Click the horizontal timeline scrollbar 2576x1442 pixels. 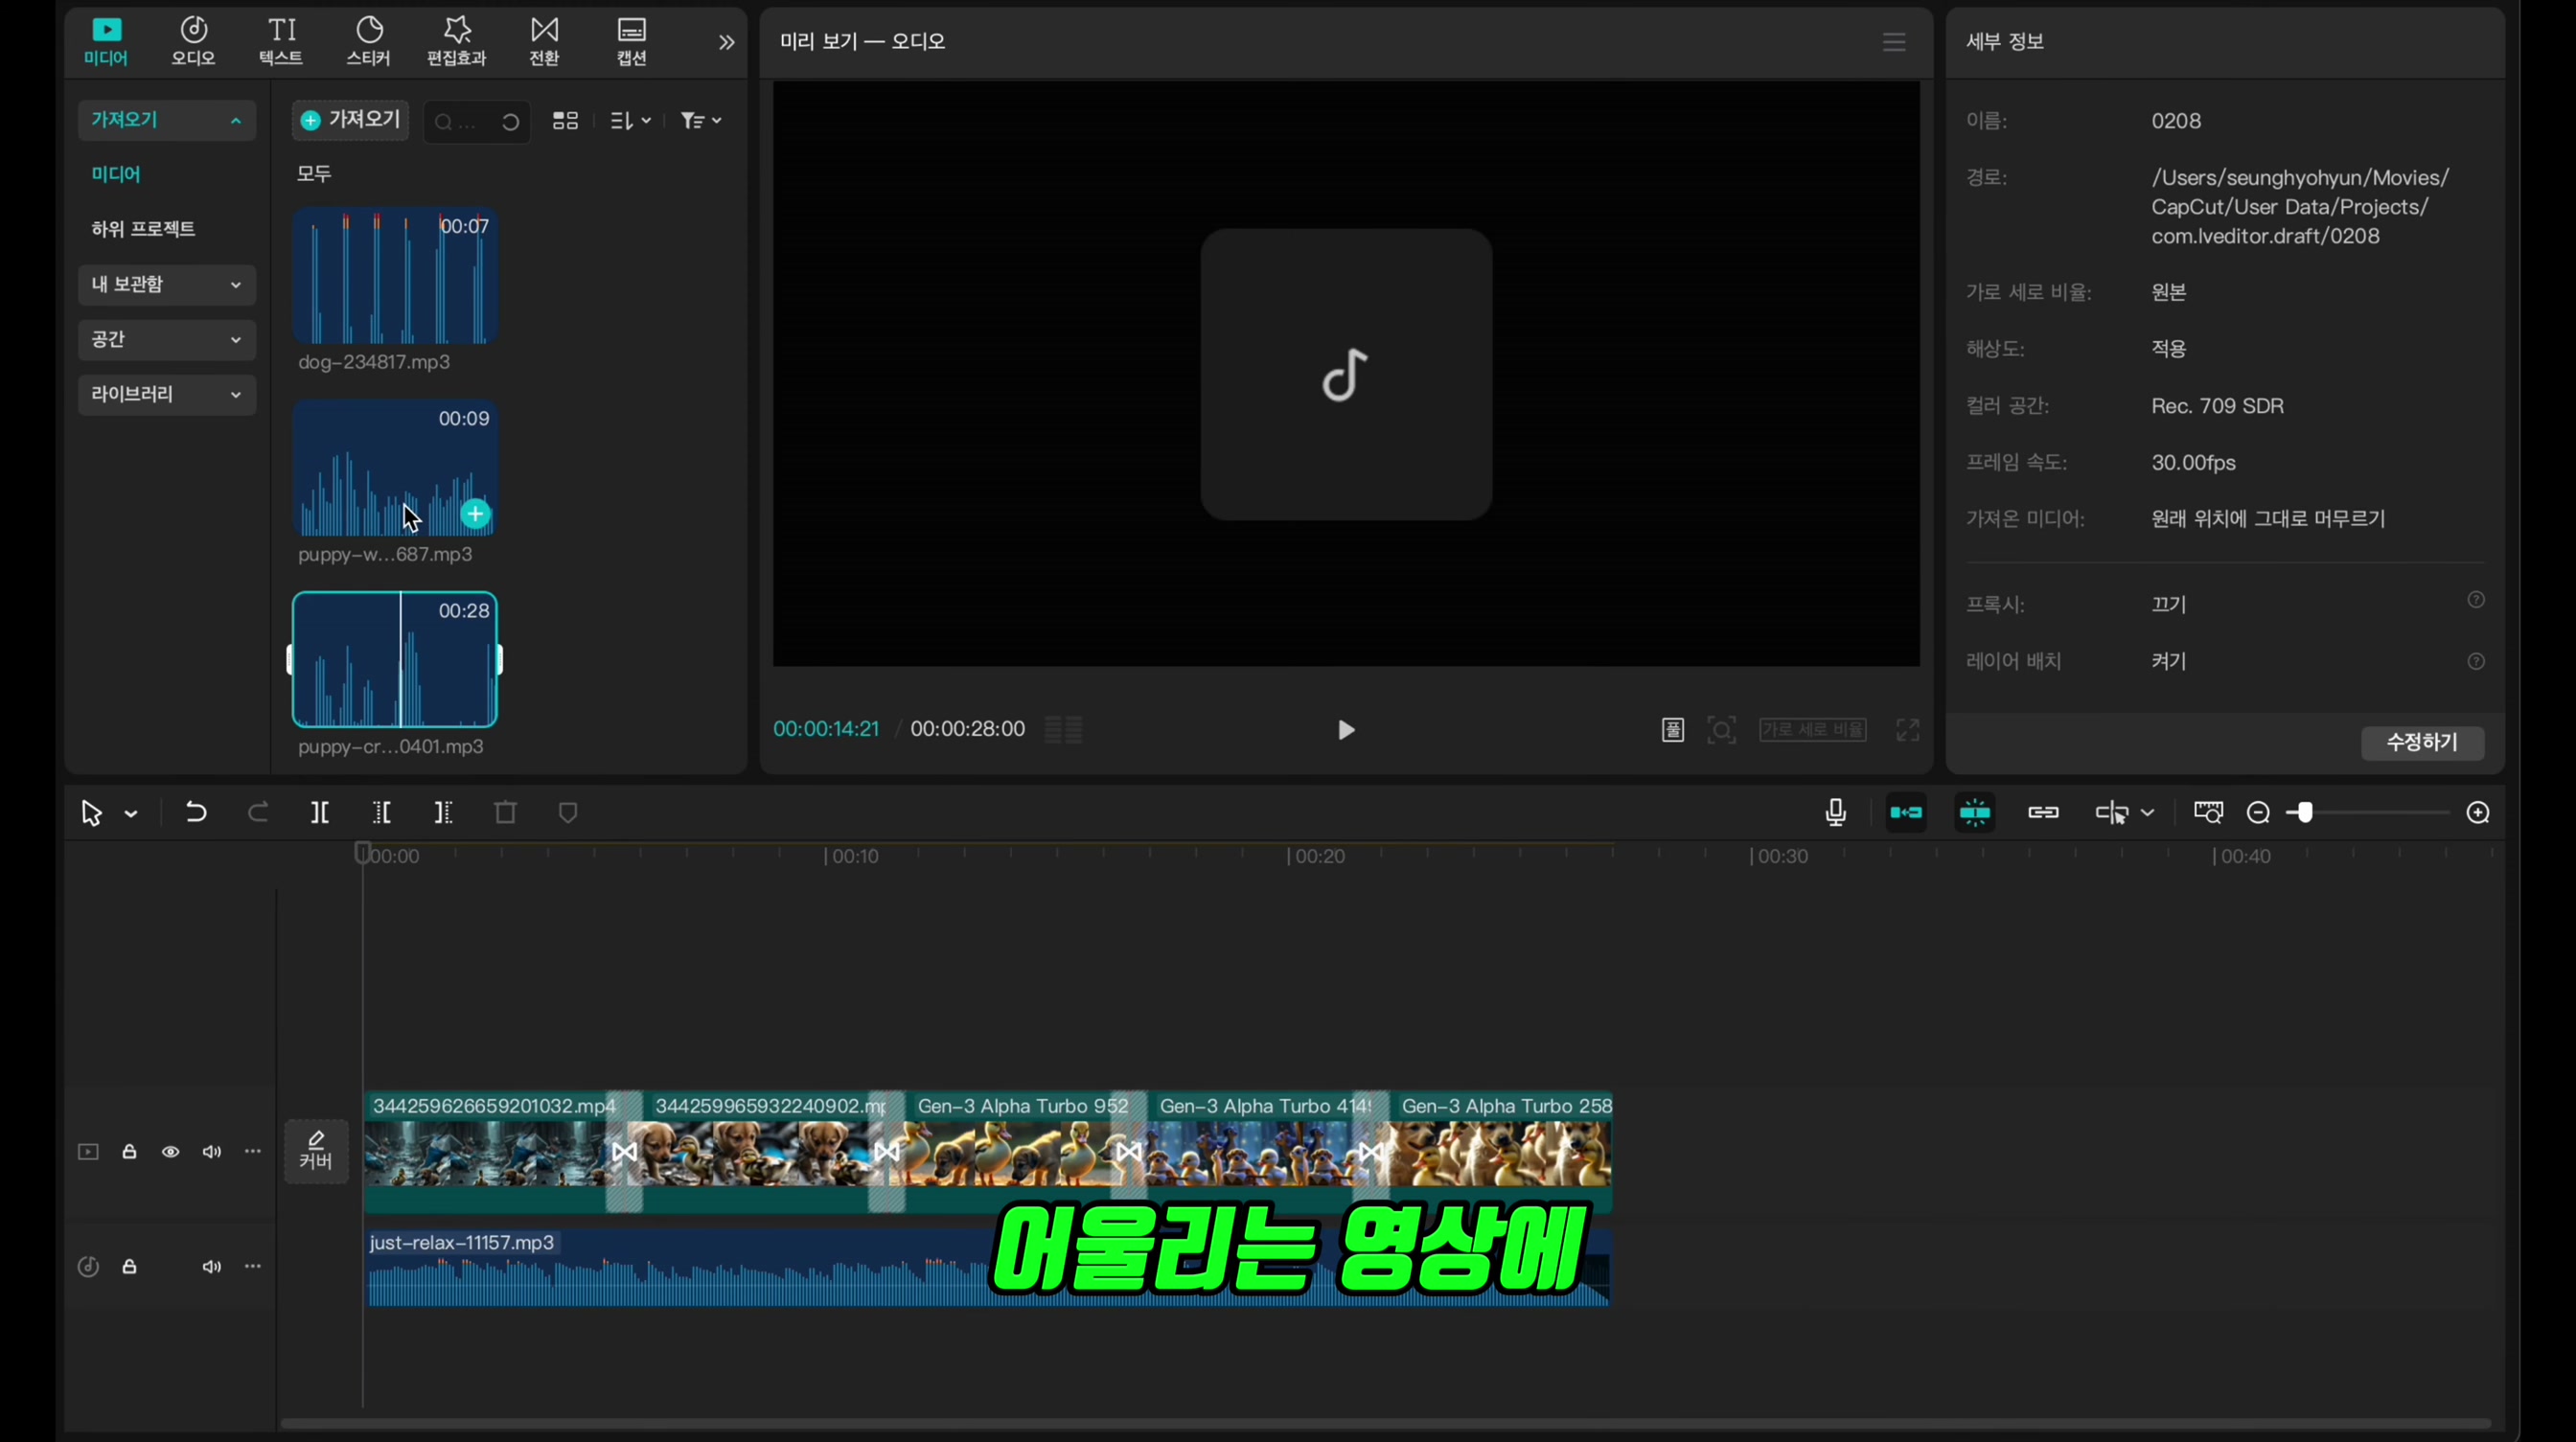tap(1385, 1423)
